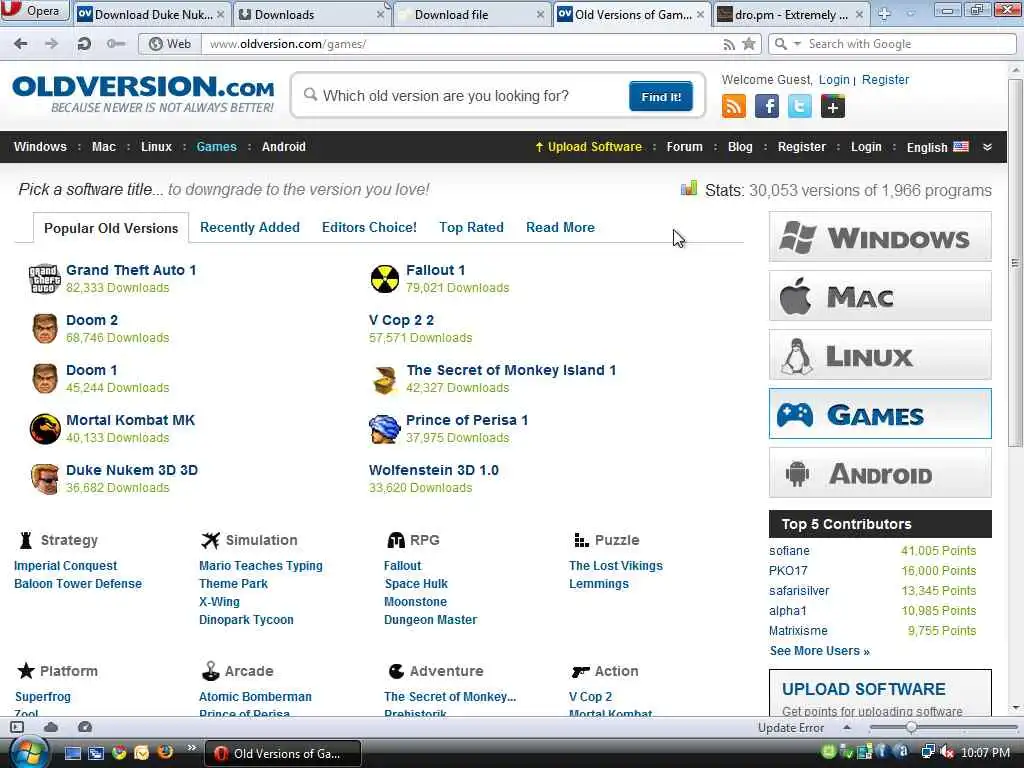Screen dimensions: 1024x768
Task: Switch to Download Duke Nukem tab
Action: tap(151, 14)
